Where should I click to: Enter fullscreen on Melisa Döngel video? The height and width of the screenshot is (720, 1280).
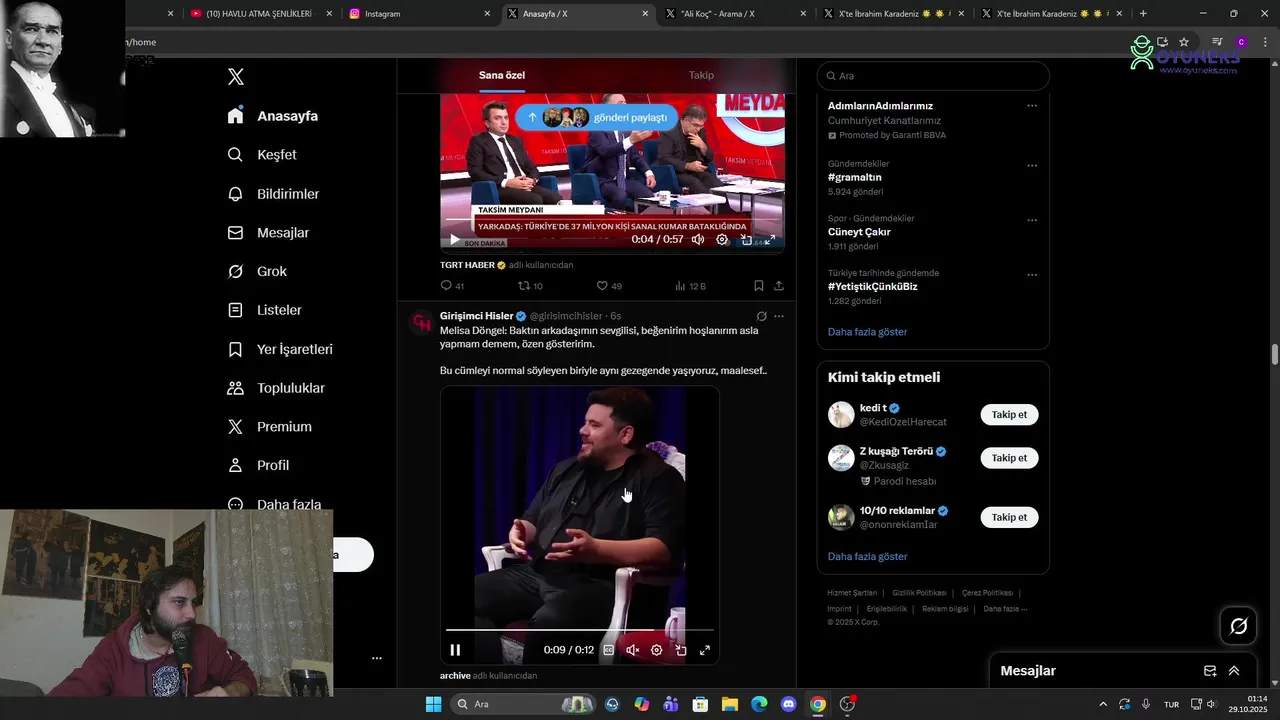[705, 650]
